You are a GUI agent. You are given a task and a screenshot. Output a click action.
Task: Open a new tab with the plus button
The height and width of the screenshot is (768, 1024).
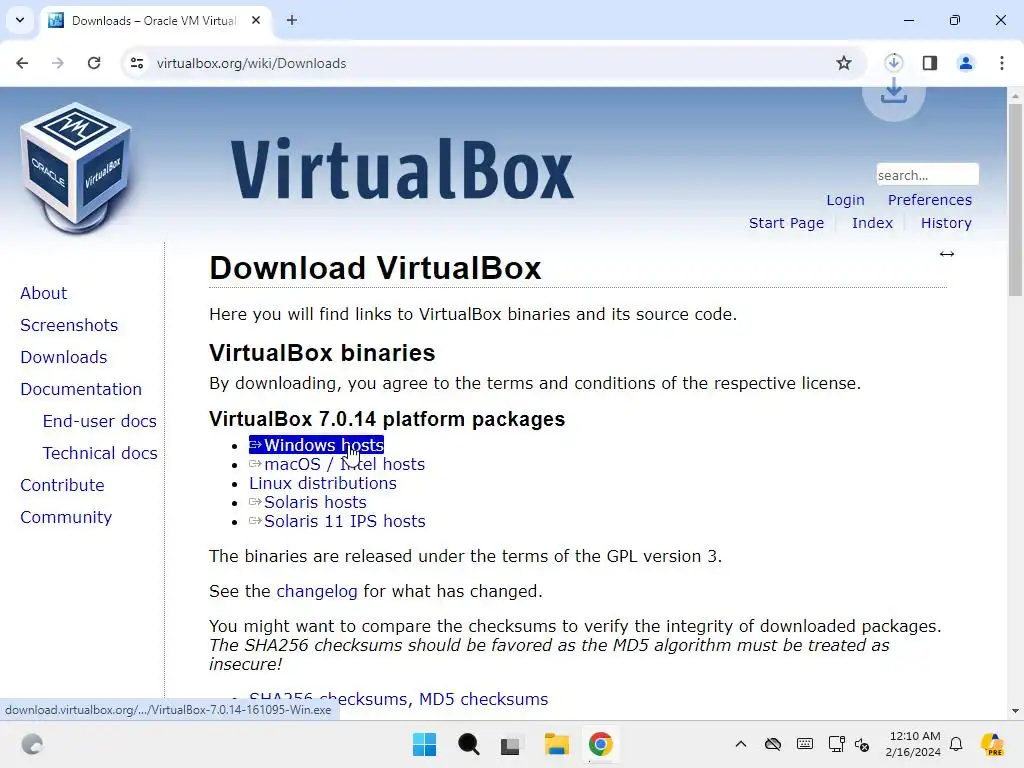coord(292,20)
